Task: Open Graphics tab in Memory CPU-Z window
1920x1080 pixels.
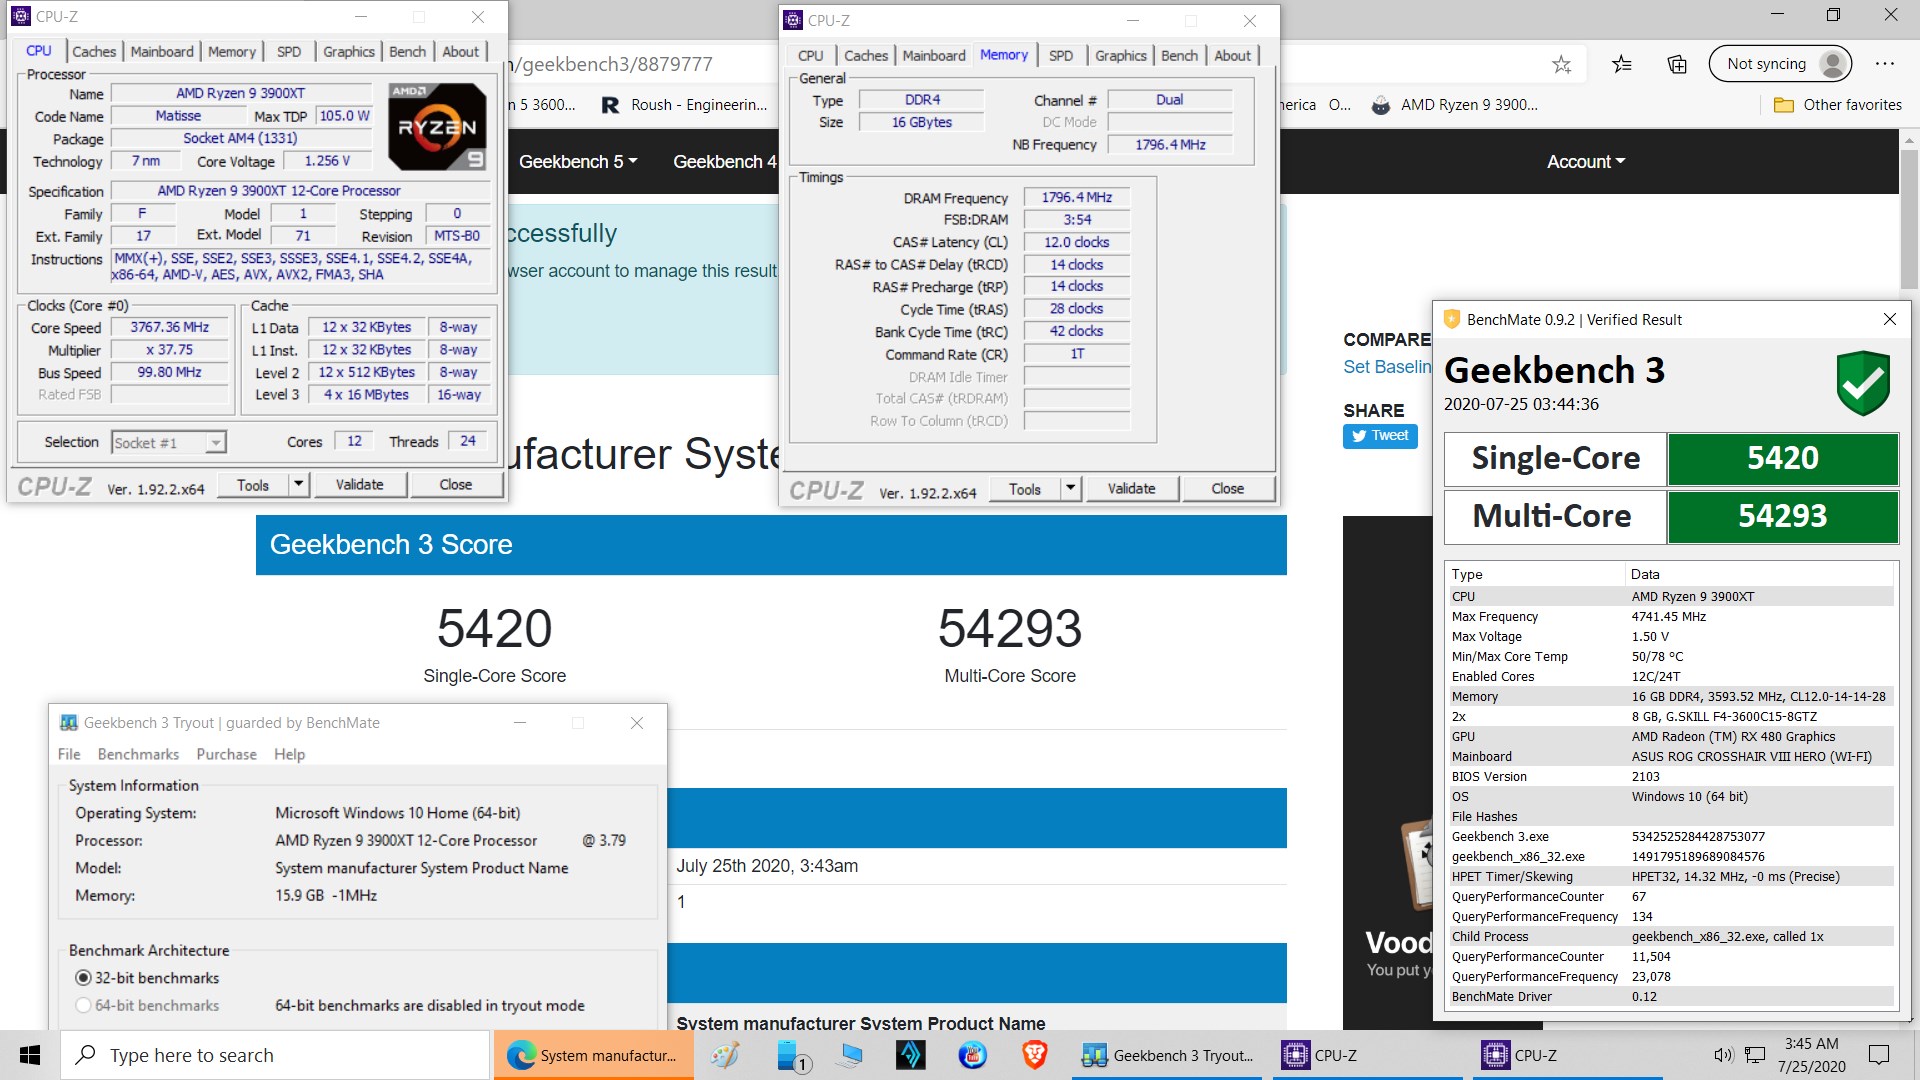Action: (1120, 55)
